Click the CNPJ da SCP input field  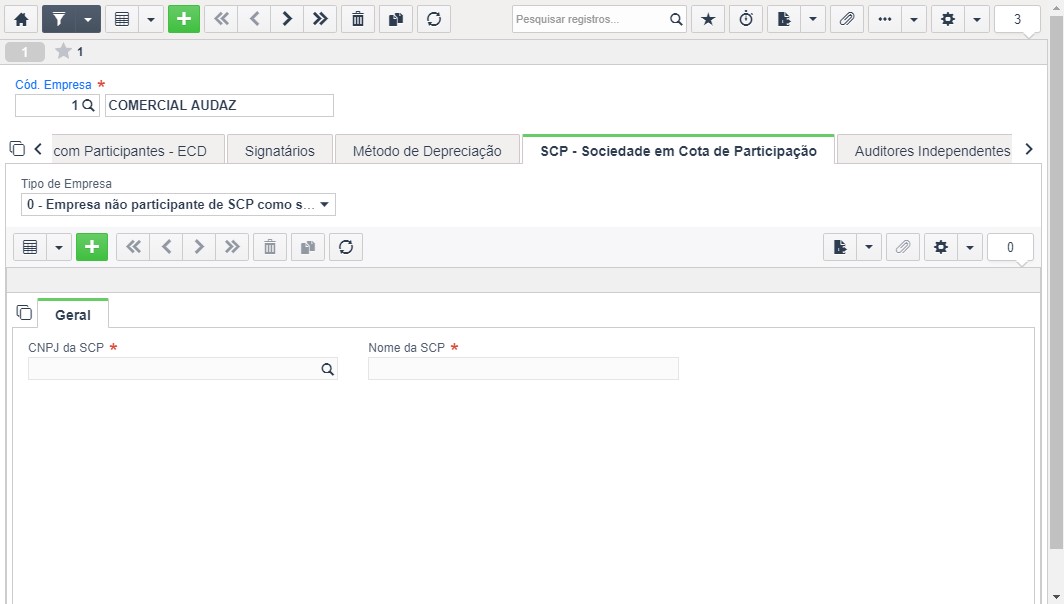pos(183,369)
